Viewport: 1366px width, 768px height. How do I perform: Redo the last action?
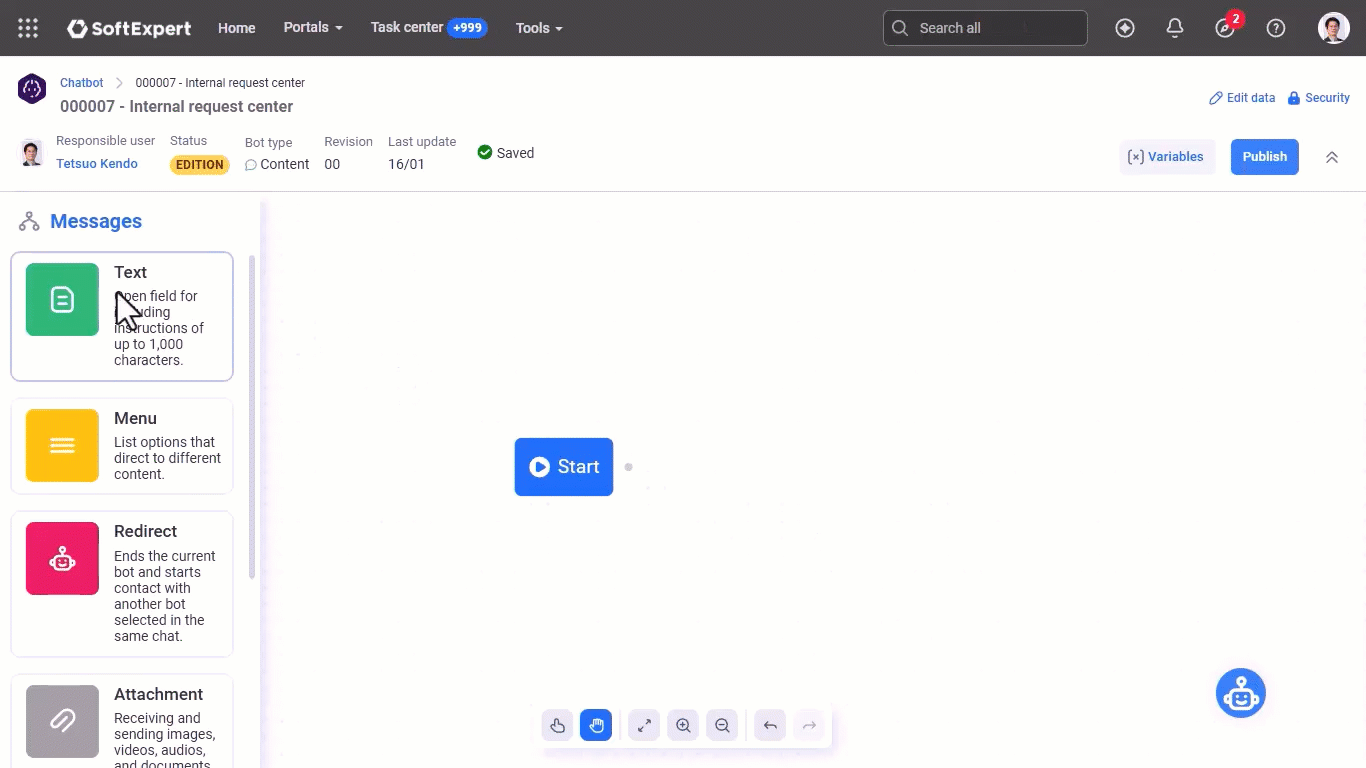click(x=809, y=725)
